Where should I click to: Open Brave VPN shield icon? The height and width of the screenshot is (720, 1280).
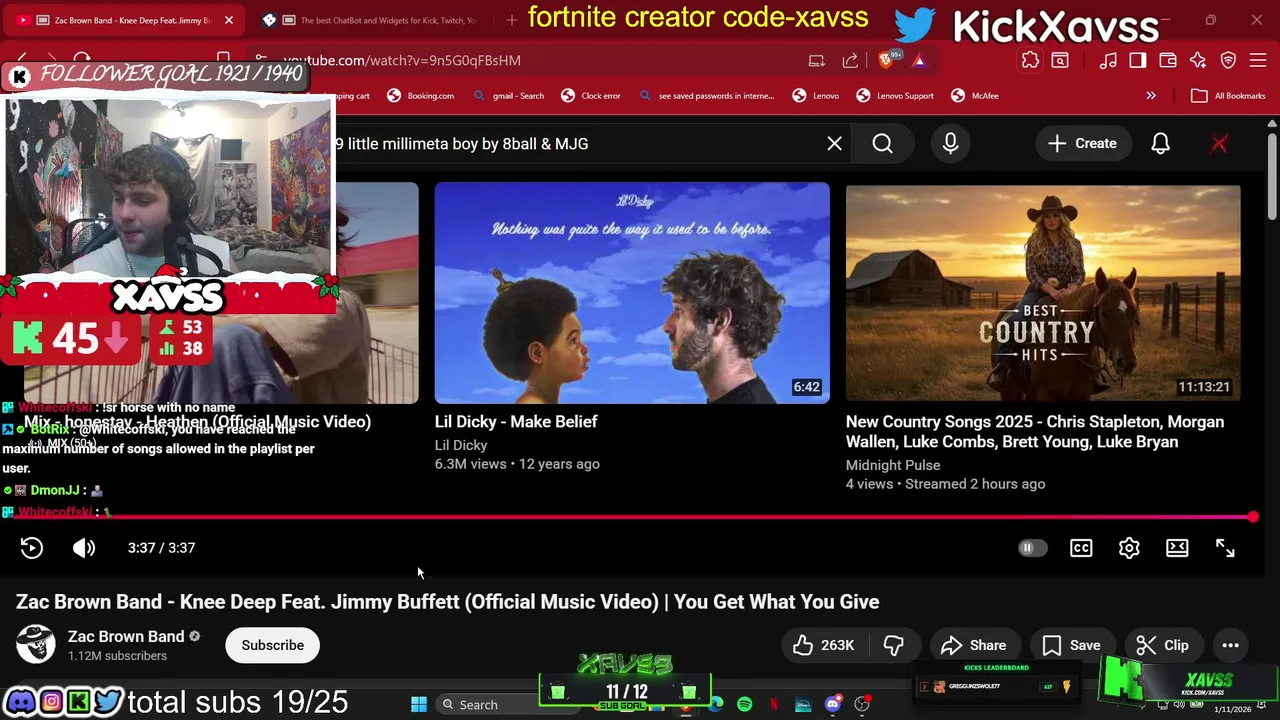coord(1228,61)
